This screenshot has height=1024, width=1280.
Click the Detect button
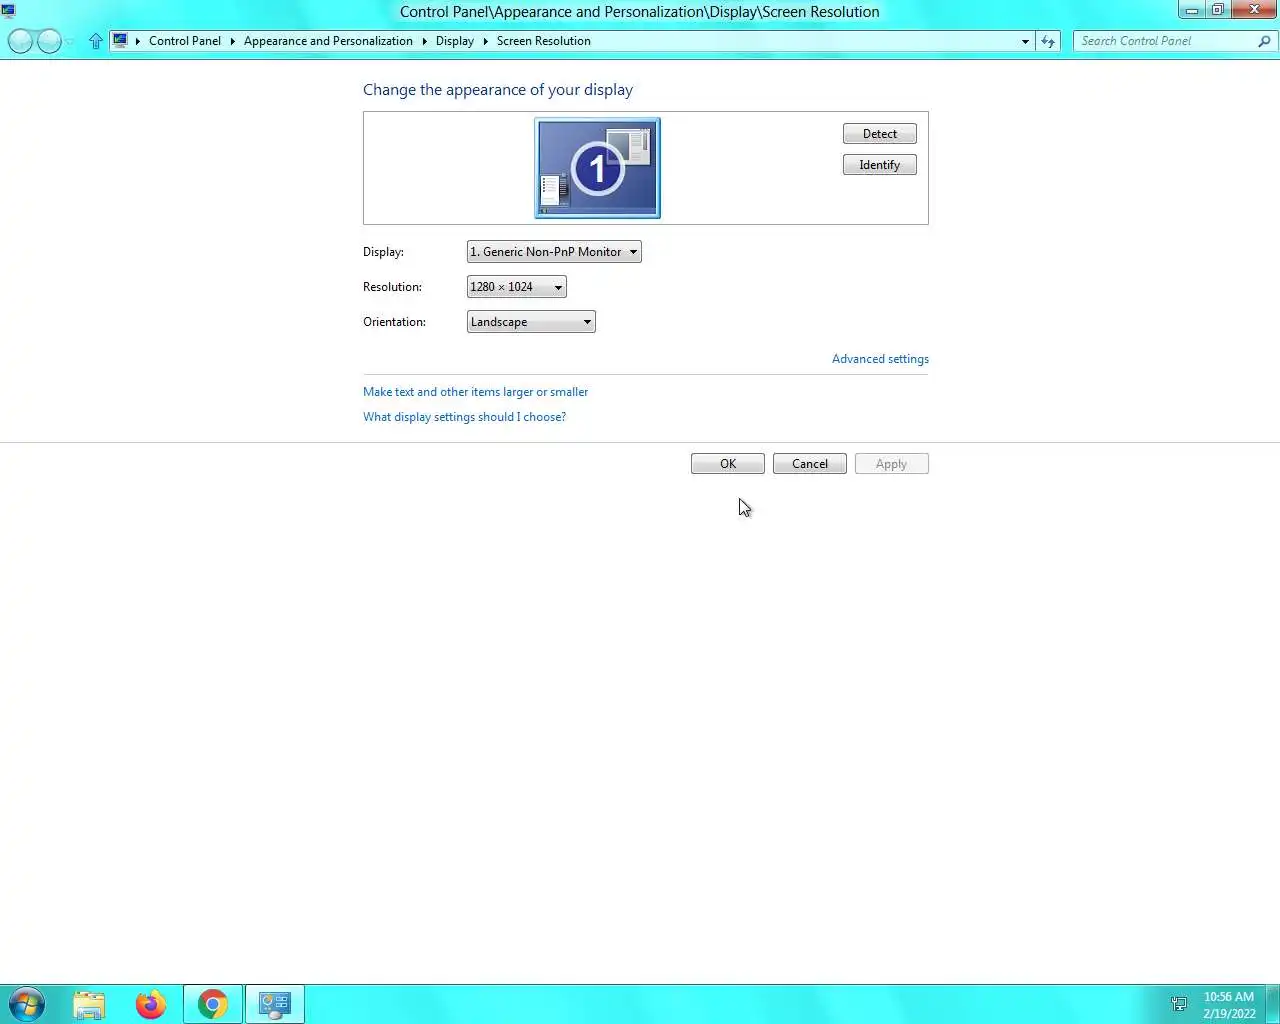click(880, 134)
